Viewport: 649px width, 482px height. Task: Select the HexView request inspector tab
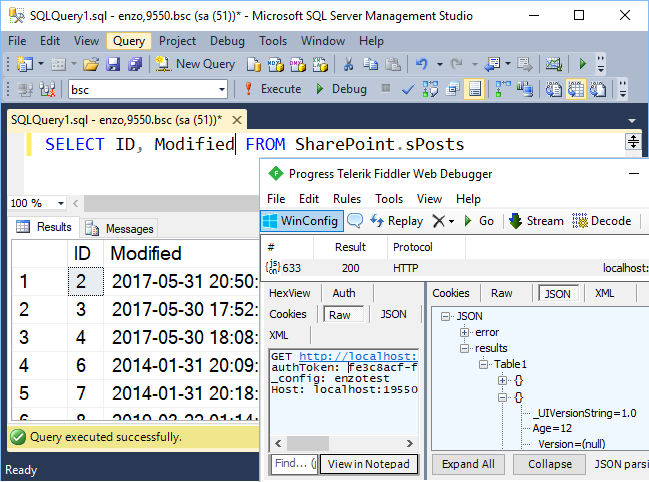290,293
